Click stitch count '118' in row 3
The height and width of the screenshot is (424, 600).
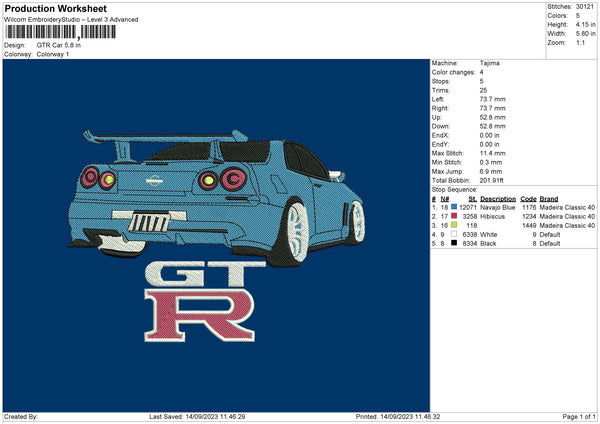click(472, 225)
